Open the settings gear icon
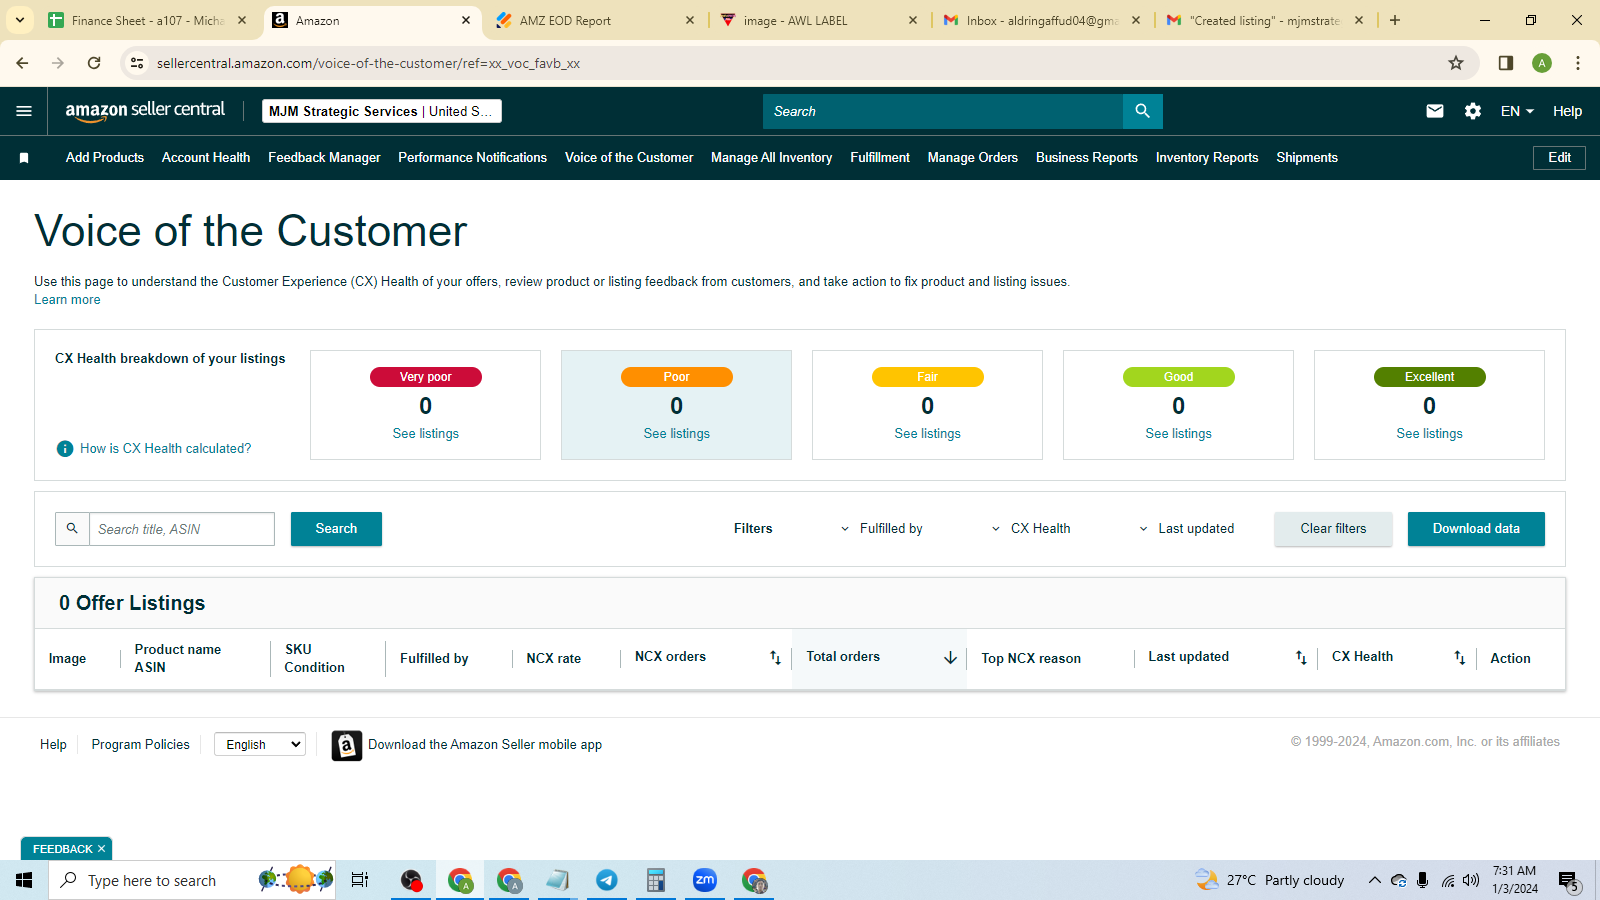The image size is (1600, 900). tap(1473, 111)
